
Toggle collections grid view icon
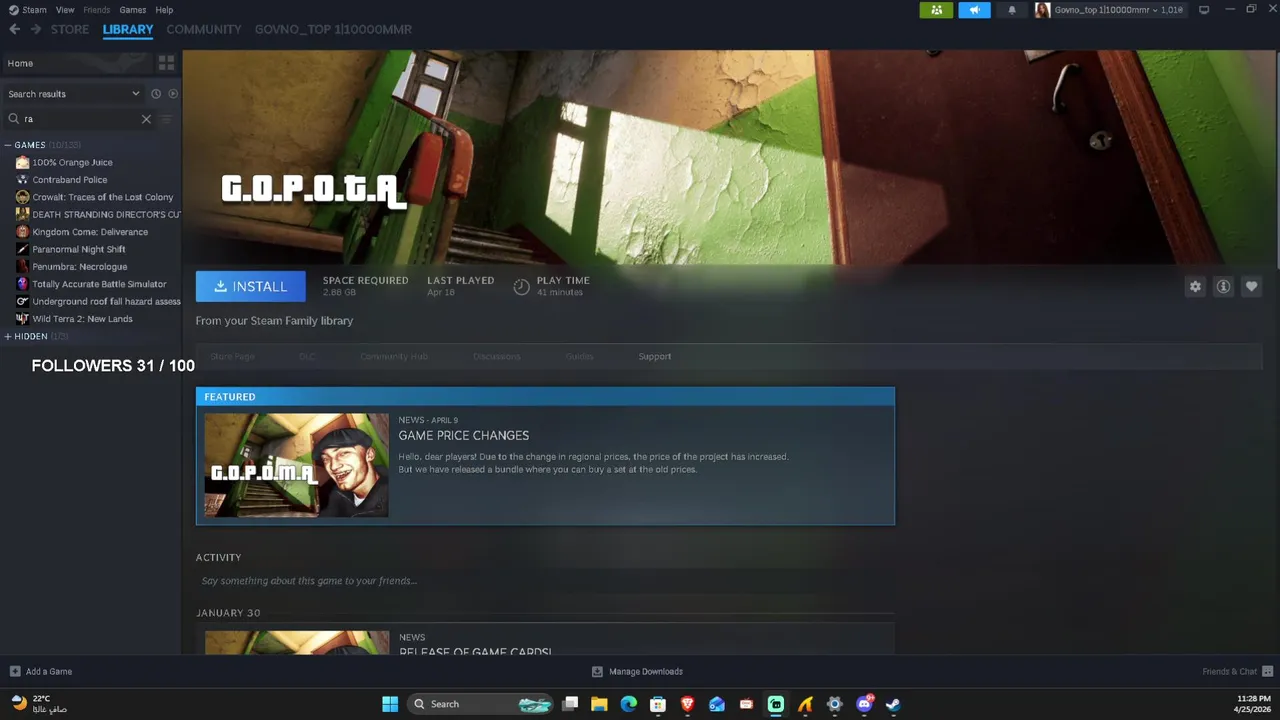point(166,63)
